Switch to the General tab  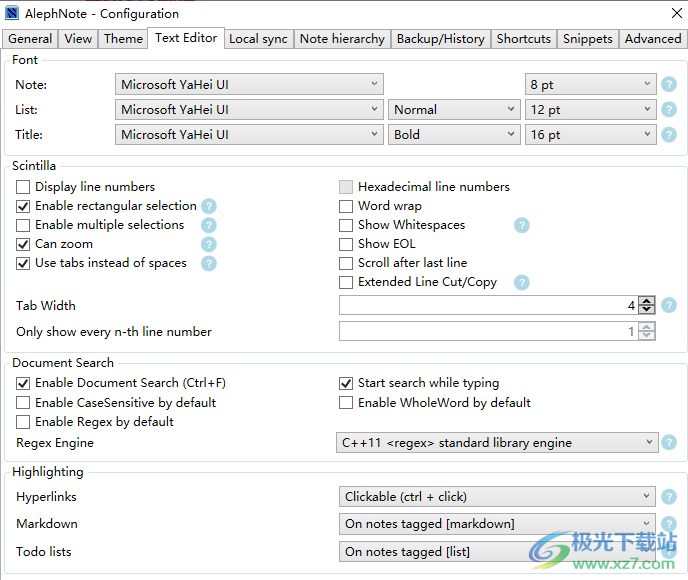tap(30, 39)
